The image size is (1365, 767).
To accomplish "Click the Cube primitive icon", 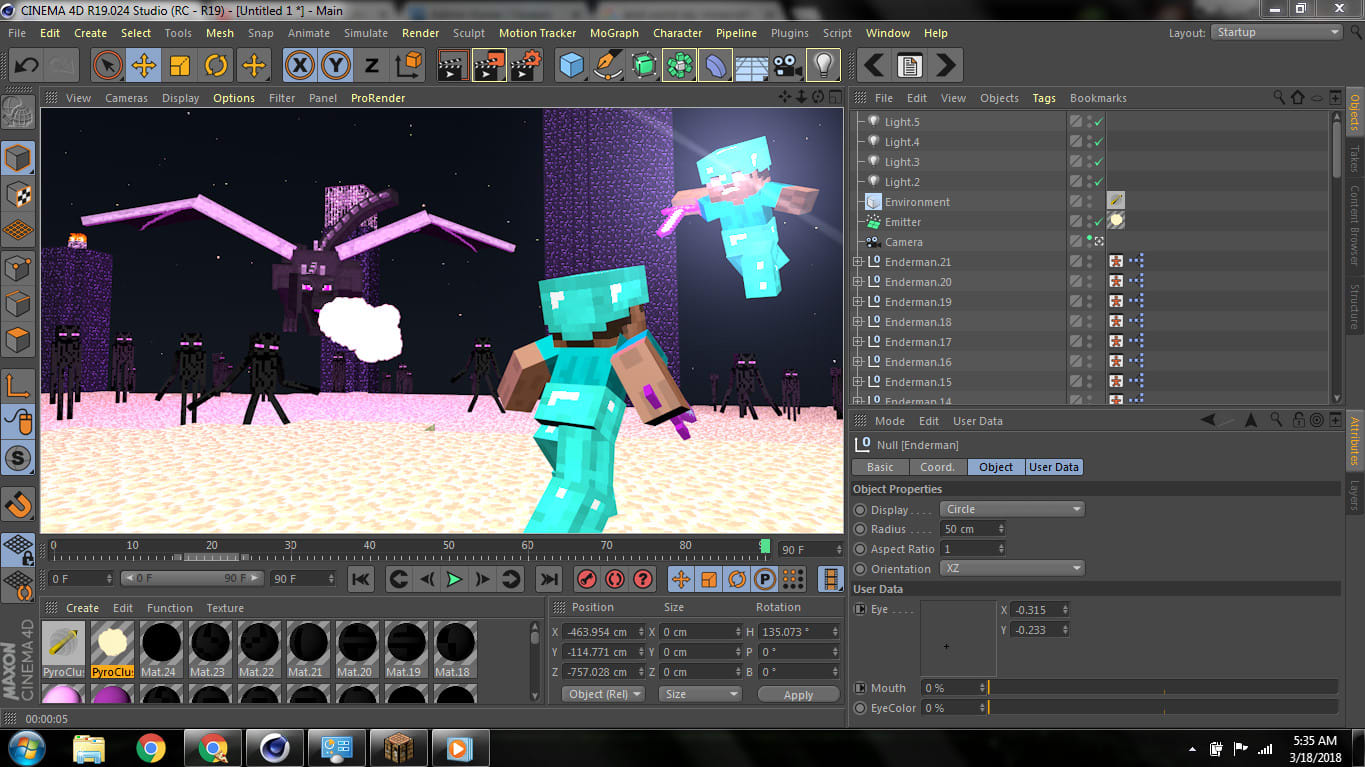I will (x=572, y=65).
